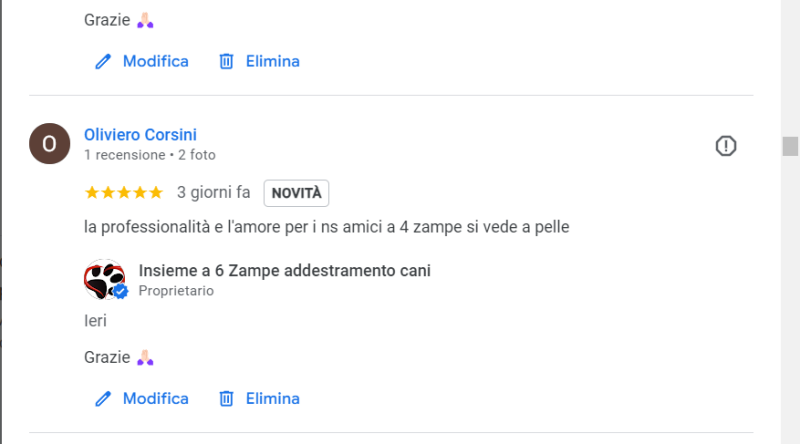The image size is (800, 444).
Task: Click the pencil icon under Oliviero's review reply
Action: click(x=102, y=398)
